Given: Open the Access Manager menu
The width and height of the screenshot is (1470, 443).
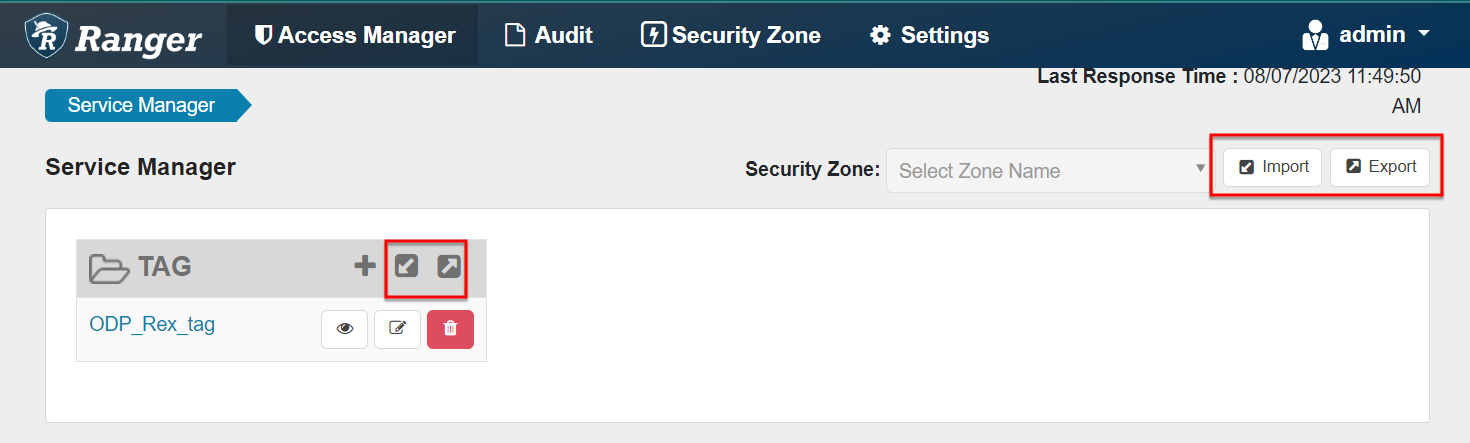Looking at the screenshot, I should point(355,36).
